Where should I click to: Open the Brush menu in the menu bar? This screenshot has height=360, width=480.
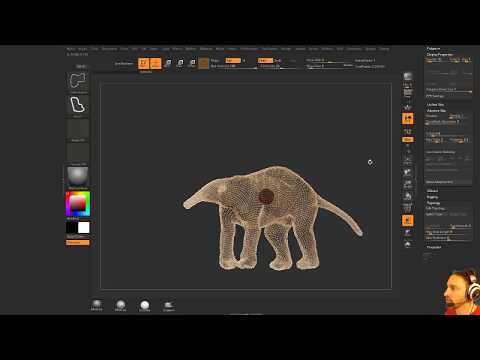[x=82, y=49]
